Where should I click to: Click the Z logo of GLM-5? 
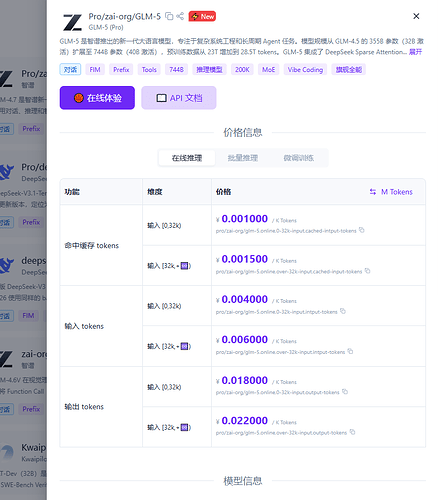(x=72, y=22)
